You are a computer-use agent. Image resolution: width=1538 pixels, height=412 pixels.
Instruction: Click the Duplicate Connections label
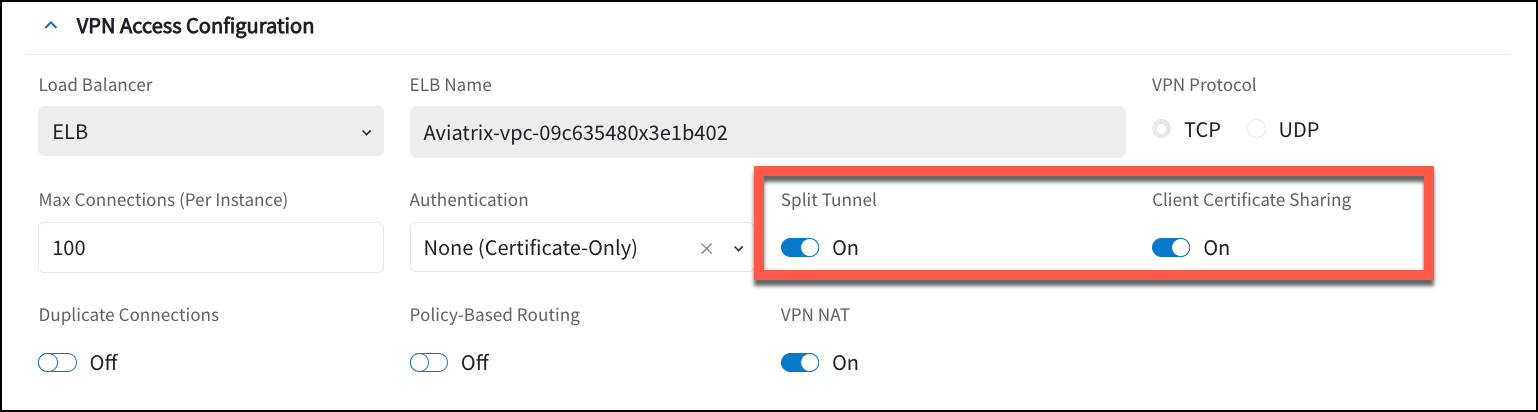coord(128,315)
